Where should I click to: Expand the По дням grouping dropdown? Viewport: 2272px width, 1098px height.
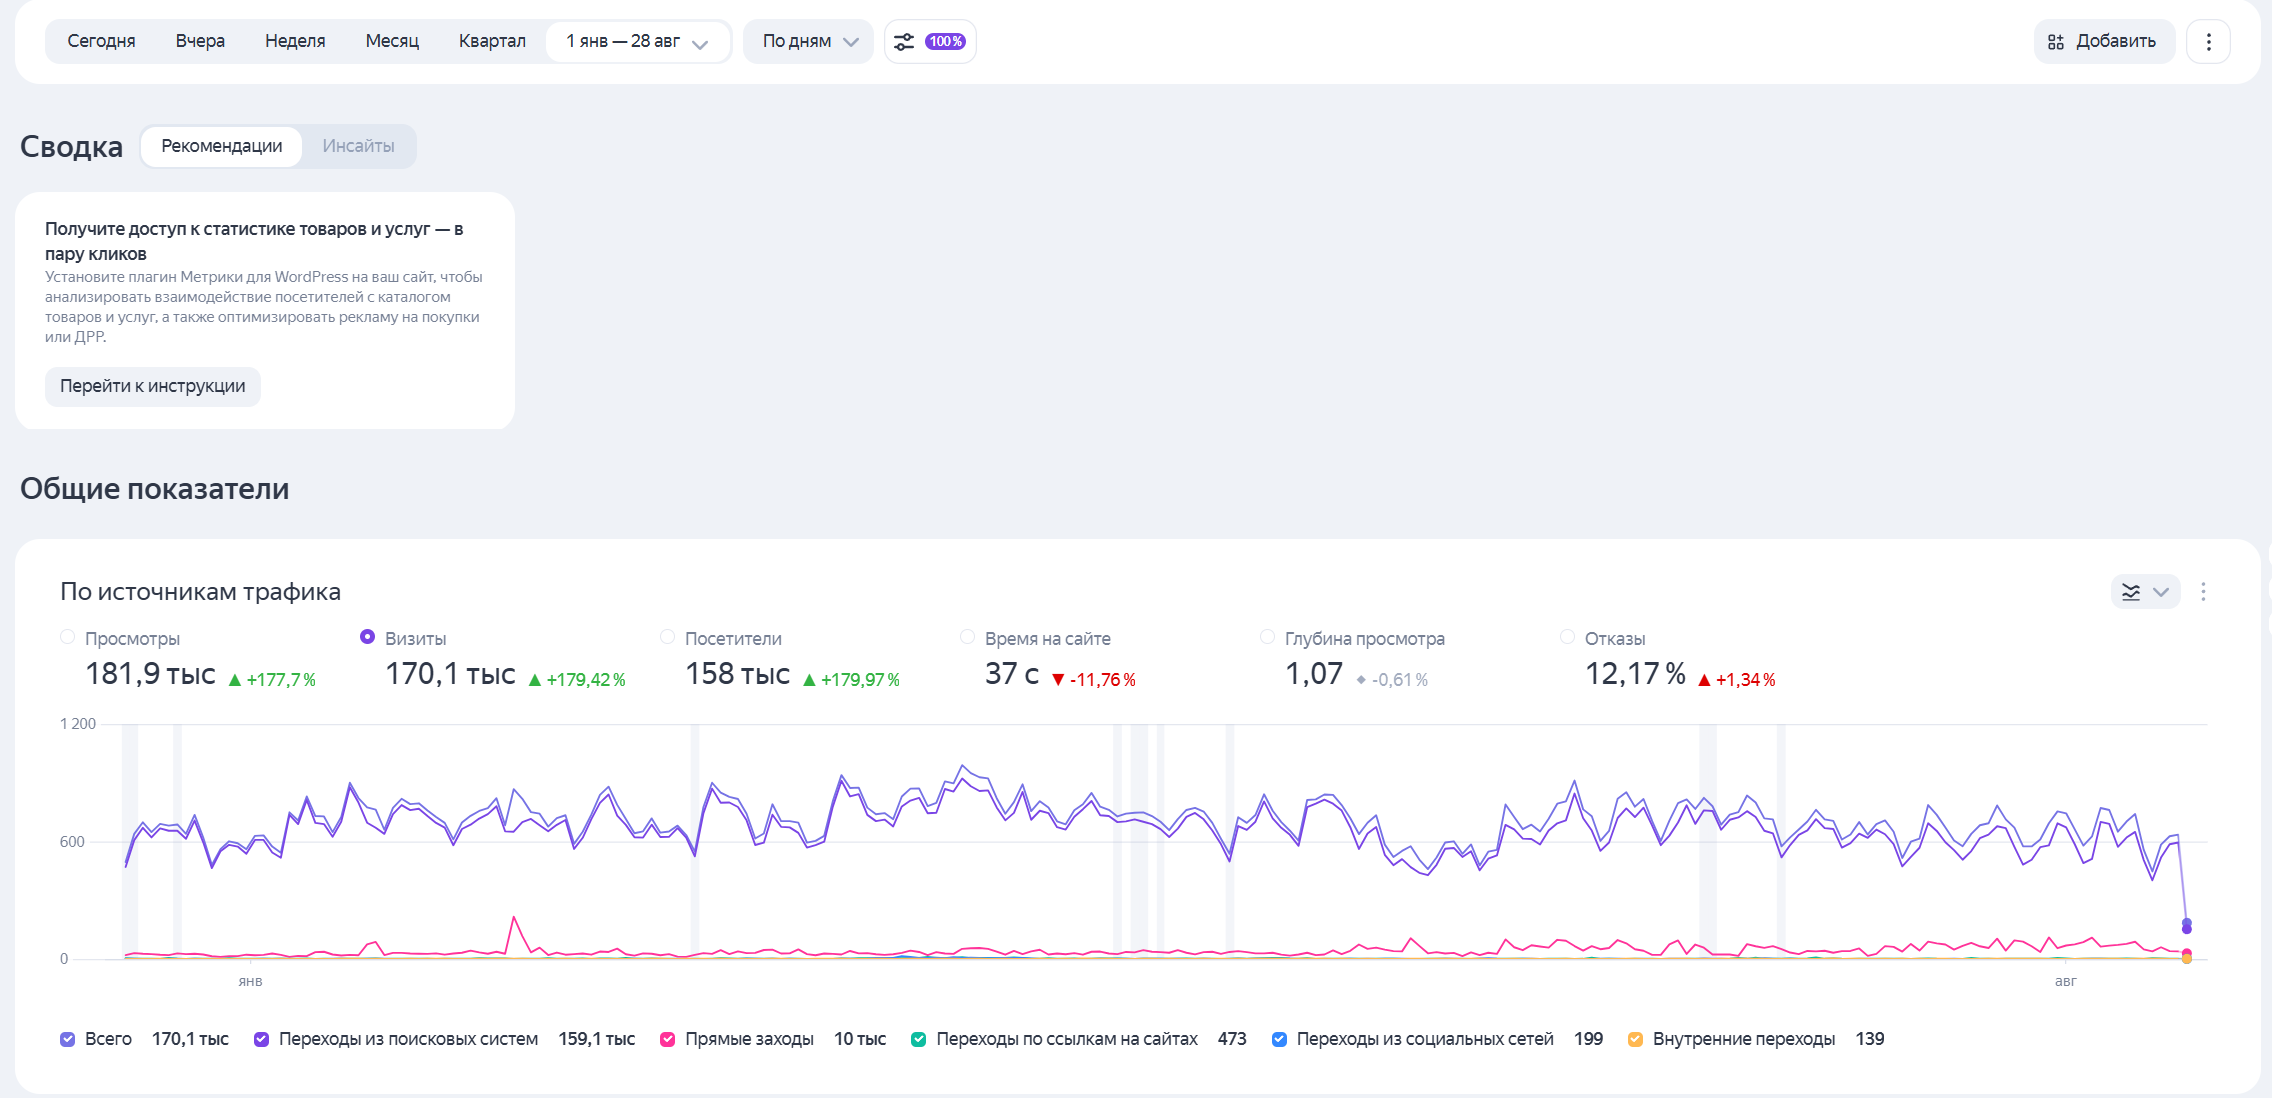coord(808,41)
